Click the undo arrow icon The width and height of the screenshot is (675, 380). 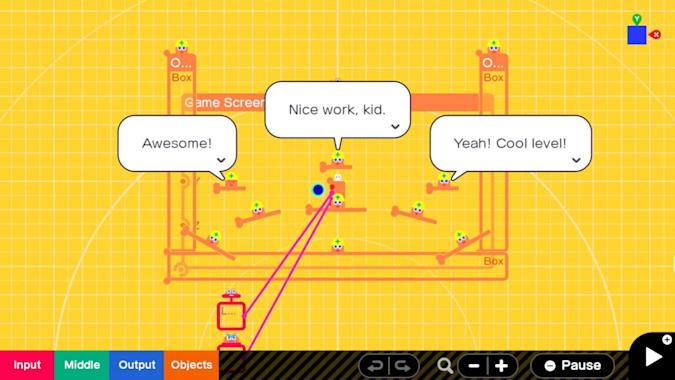pyautogui.click(x=375, y=366)
